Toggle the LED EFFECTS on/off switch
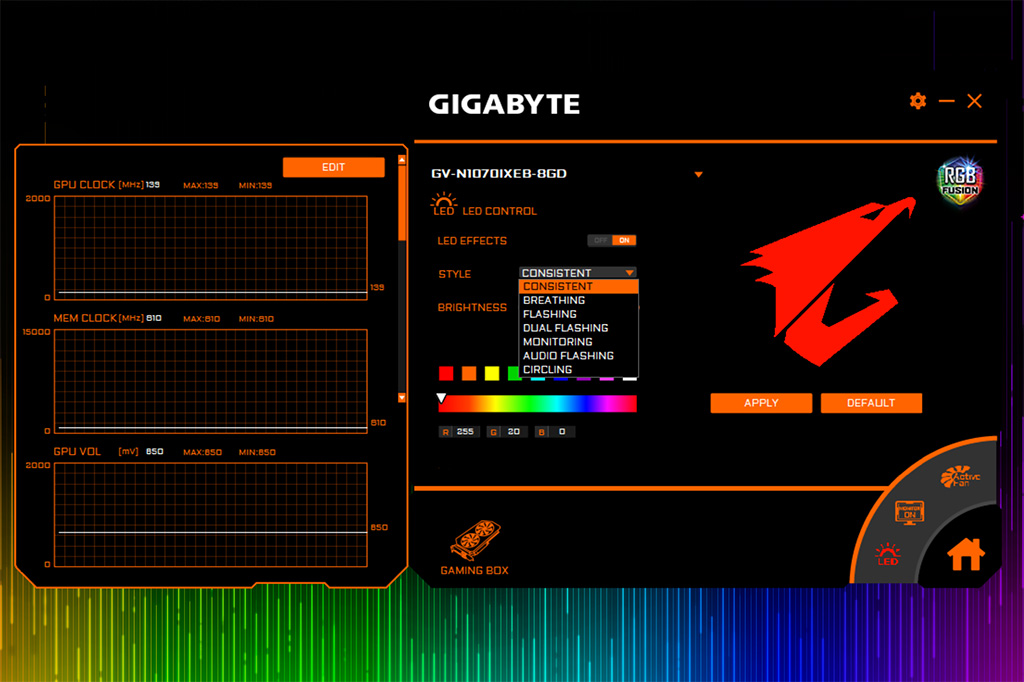The width and height of the screenshot is (1024, 682). pos(612,240)
